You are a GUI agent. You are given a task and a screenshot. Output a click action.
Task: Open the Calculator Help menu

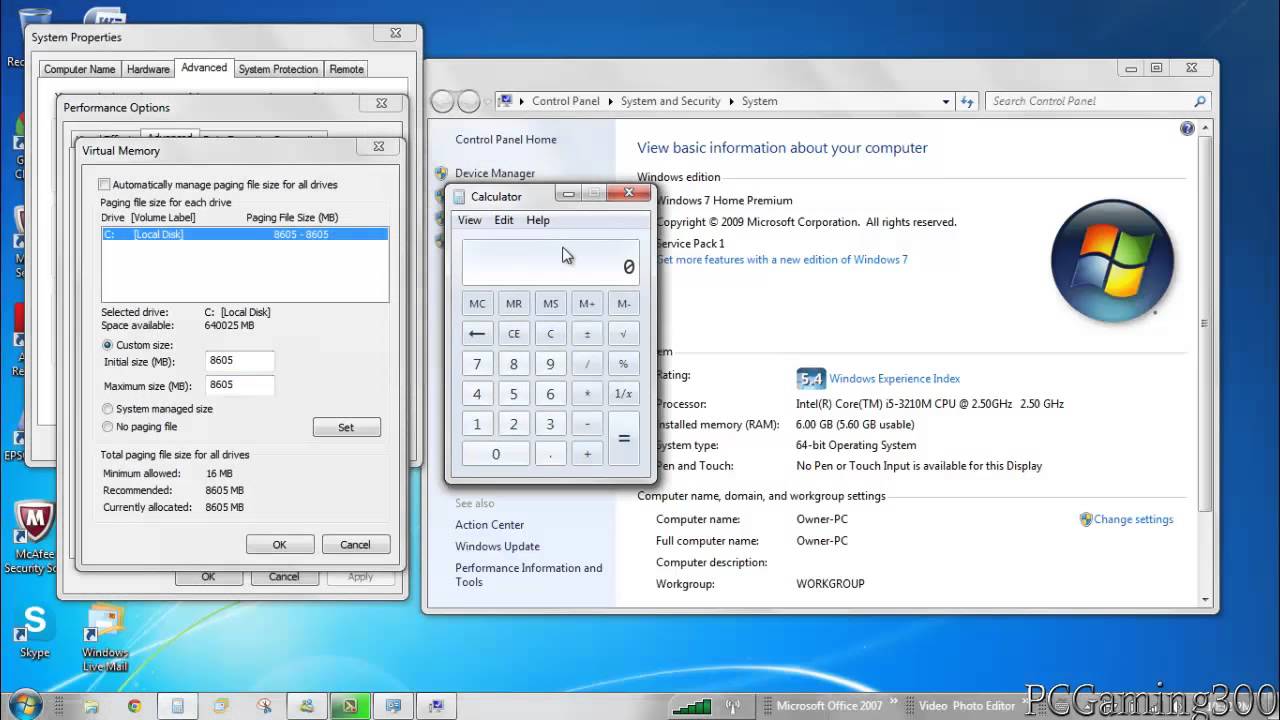click(538, 220)
